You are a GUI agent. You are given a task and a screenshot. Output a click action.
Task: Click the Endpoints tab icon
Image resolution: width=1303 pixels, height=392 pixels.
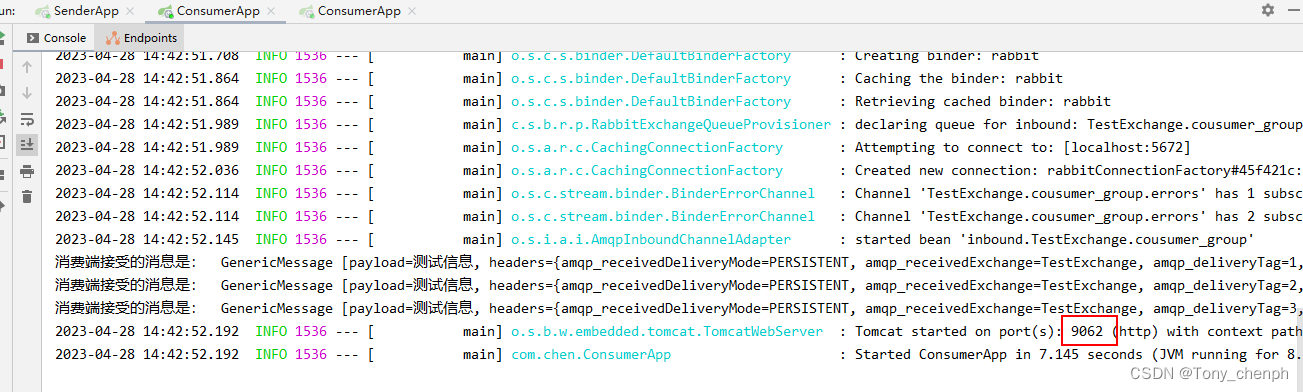click(113, 38)
